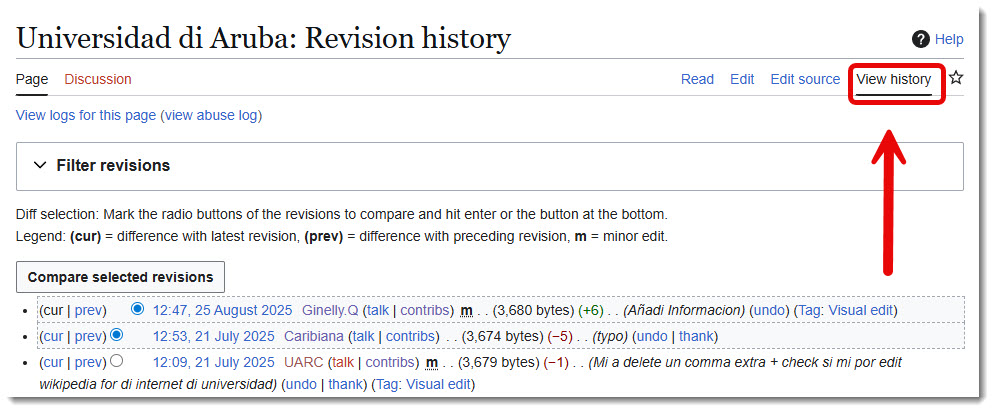Click the watchlist star icon
The height and width of the screenshot is (412, 994).
(956, 78)
